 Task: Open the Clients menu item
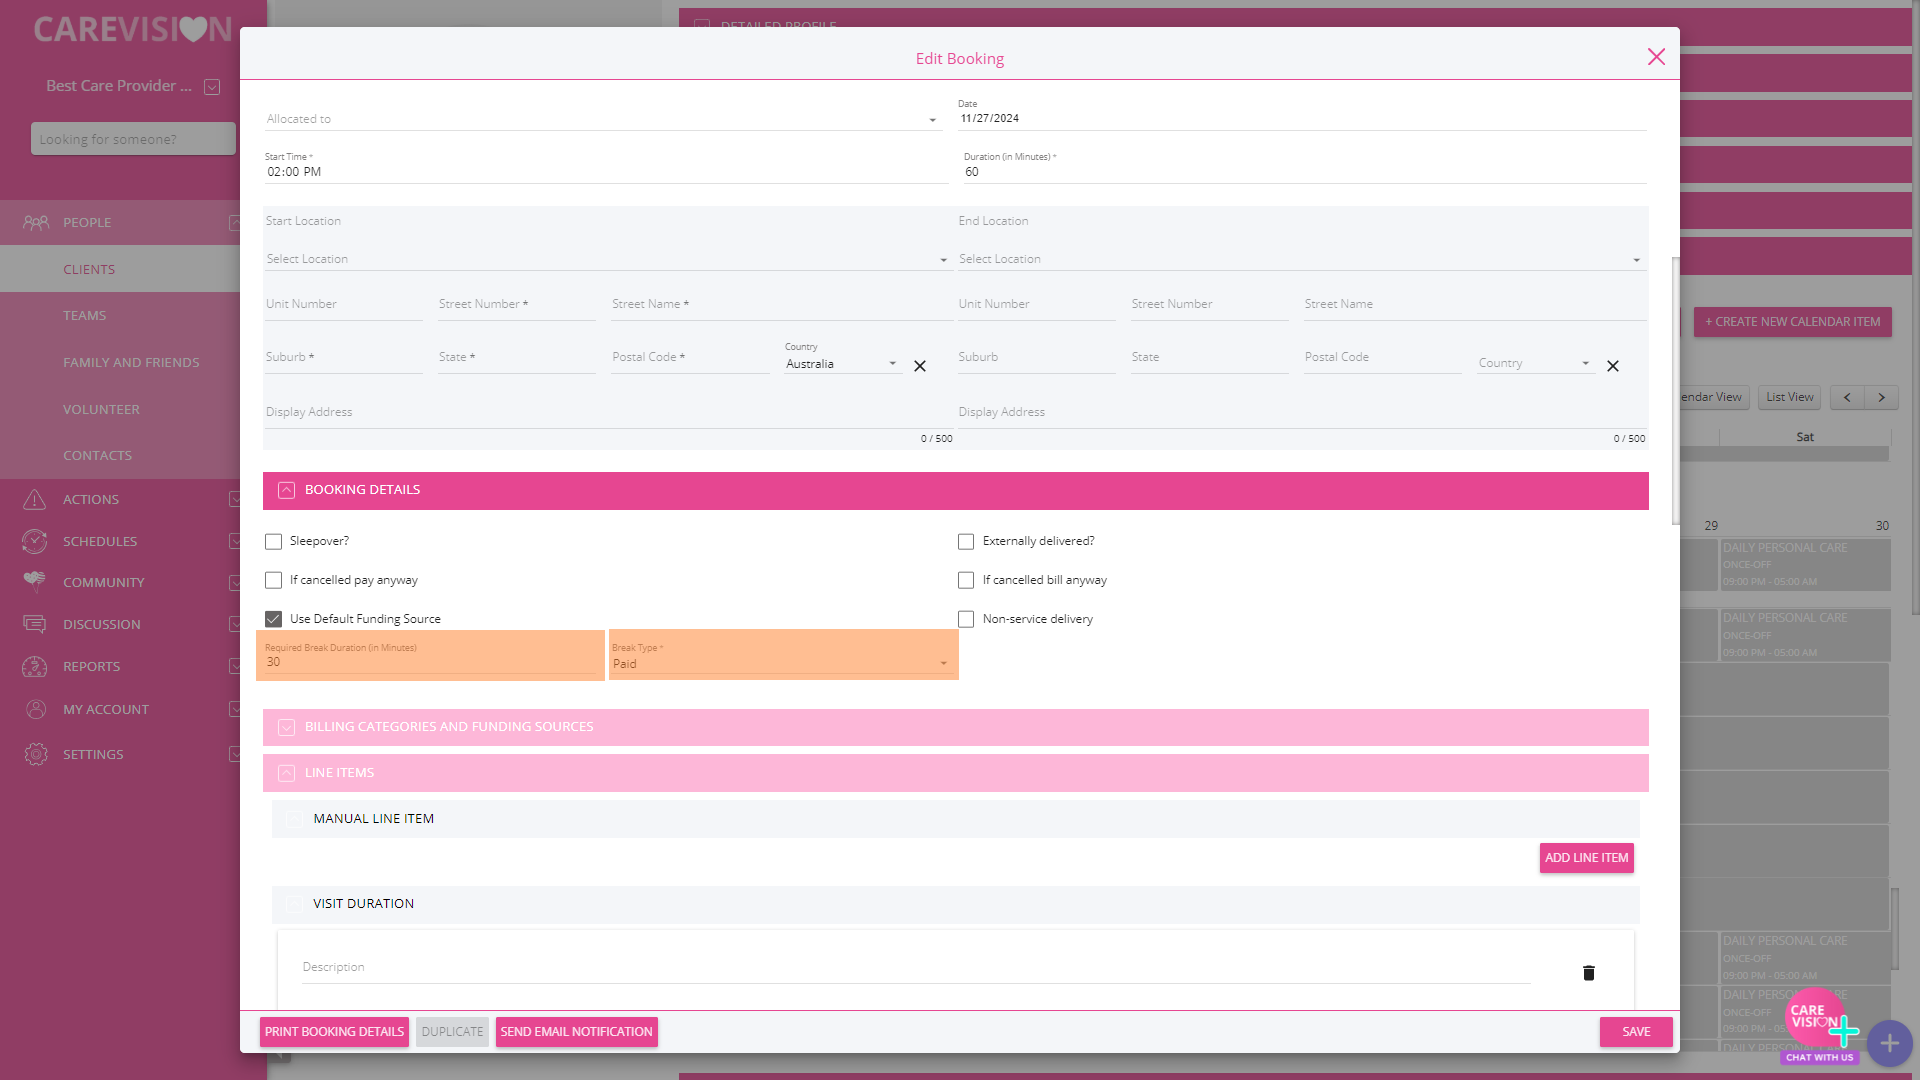(x=89, y=269)
